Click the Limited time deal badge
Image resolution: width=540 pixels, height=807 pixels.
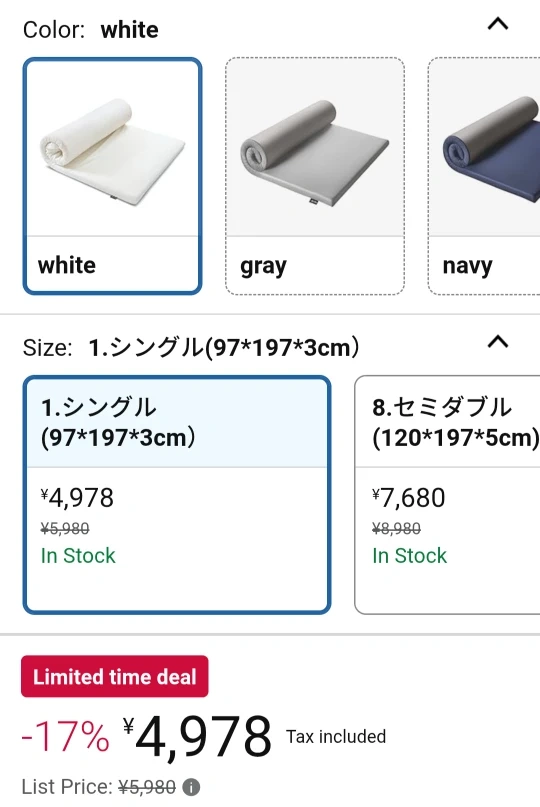click(x=115, y=676)
